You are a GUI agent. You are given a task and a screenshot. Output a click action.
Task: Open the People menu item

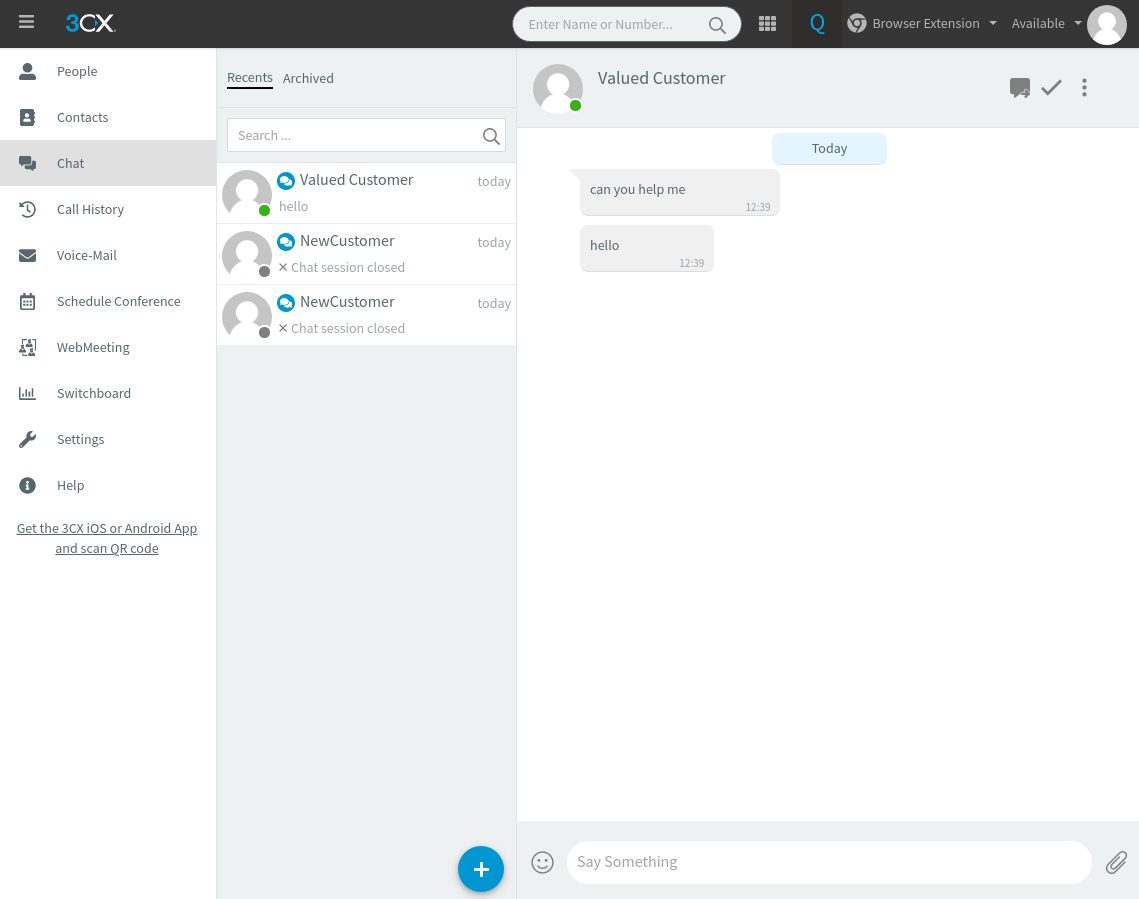[108, 71]
